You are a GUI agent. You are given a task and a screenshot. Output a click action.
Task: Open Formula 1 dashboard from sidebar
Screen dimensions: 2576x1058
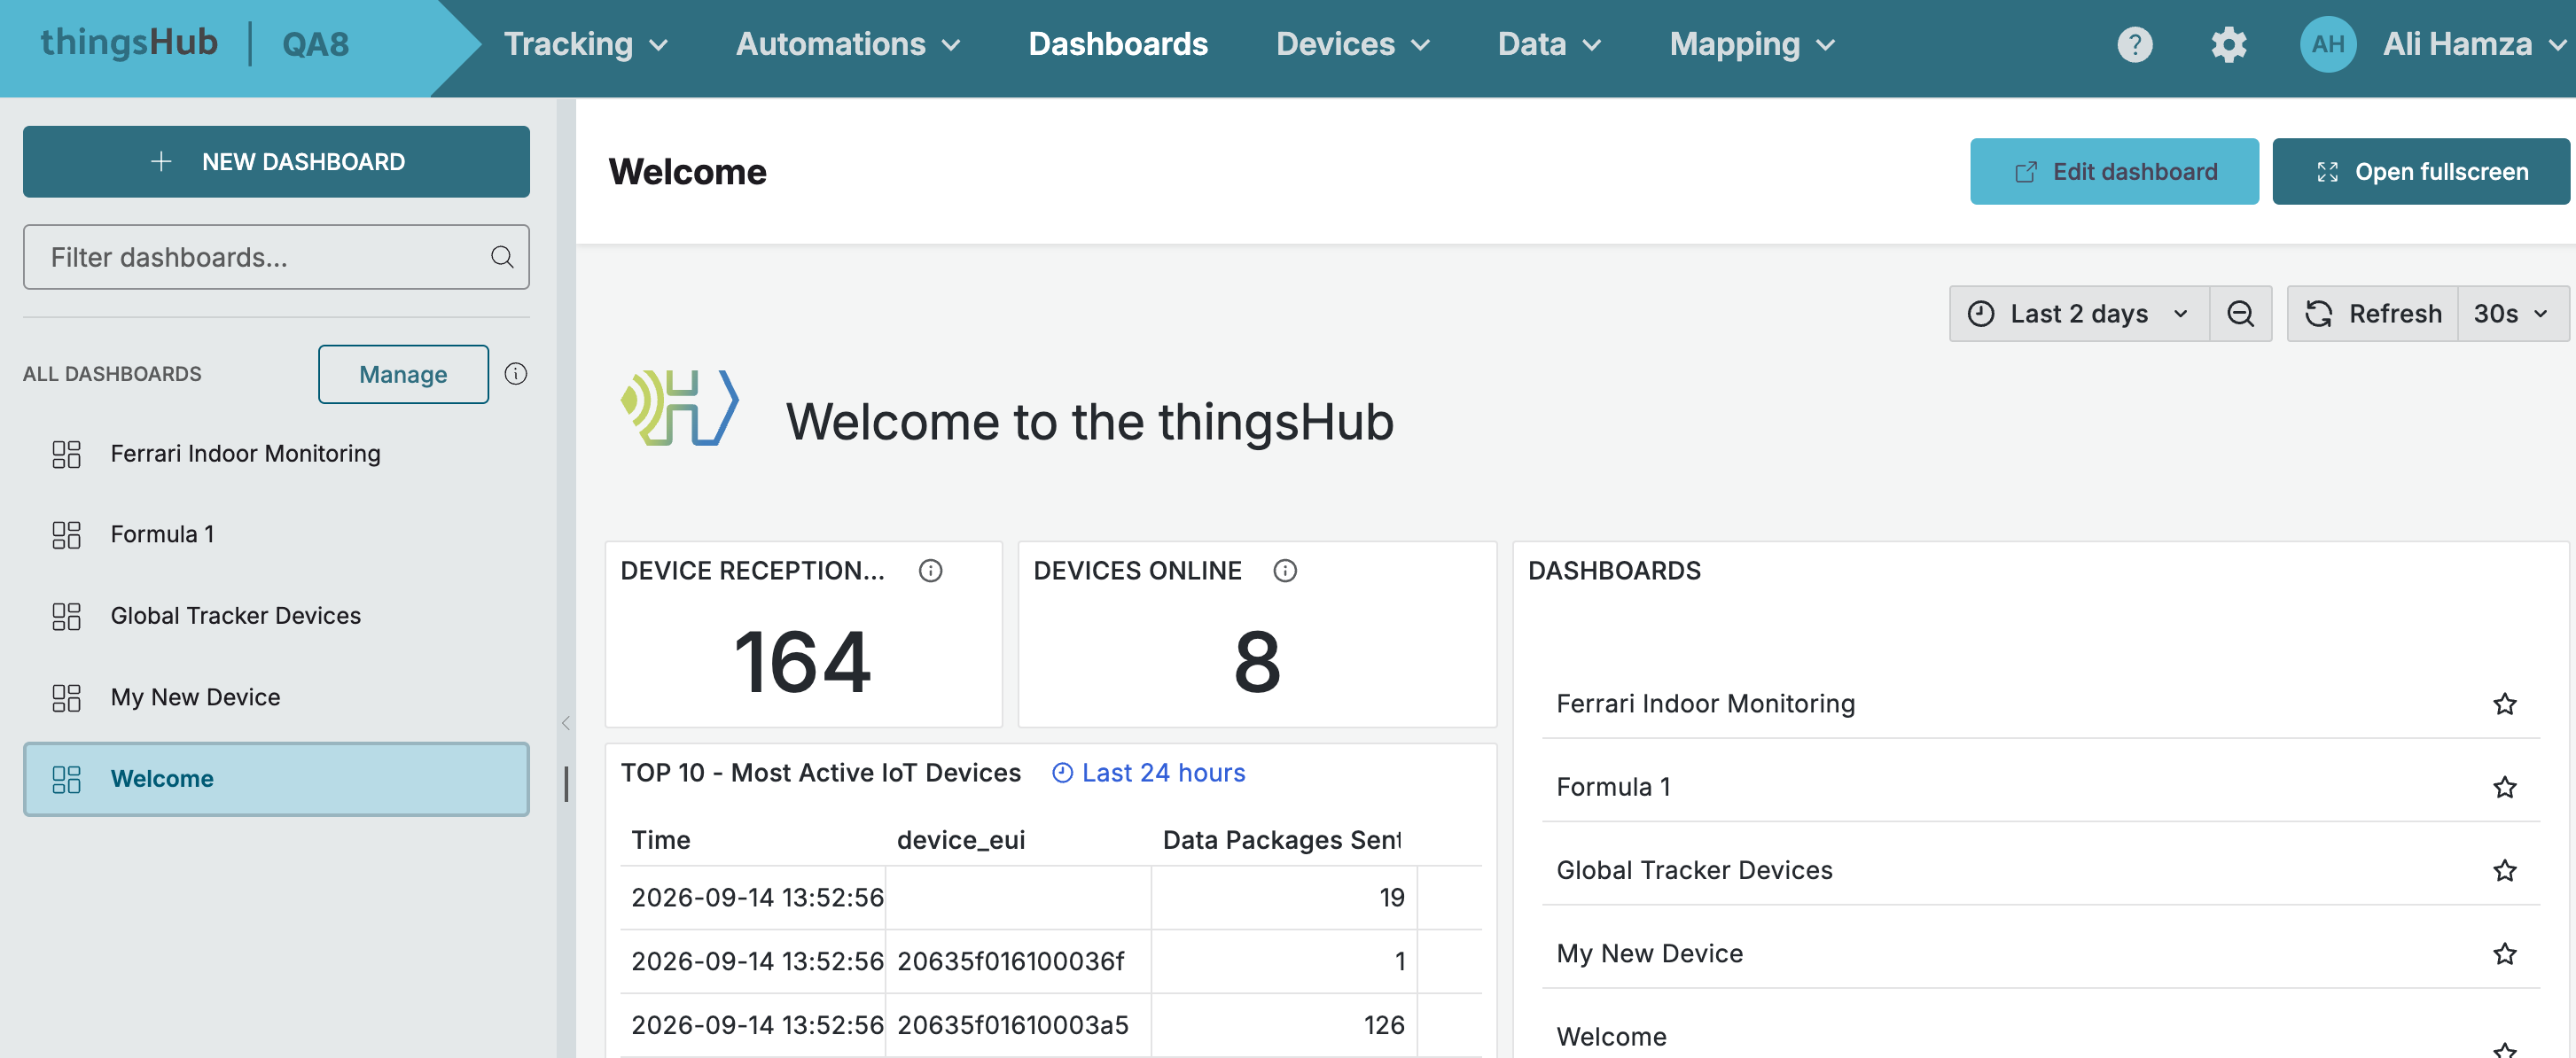click(276, 535)
